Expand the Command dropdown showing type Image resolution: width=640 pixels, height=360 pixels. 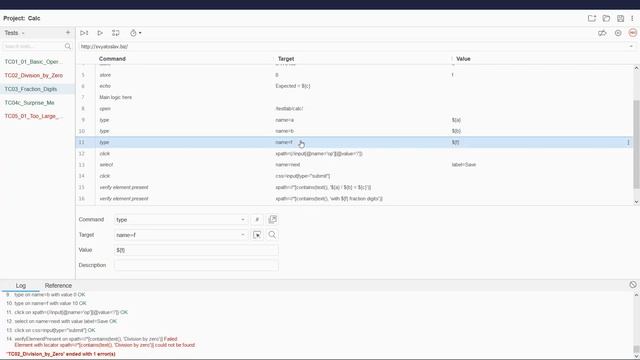coord(242,220)
